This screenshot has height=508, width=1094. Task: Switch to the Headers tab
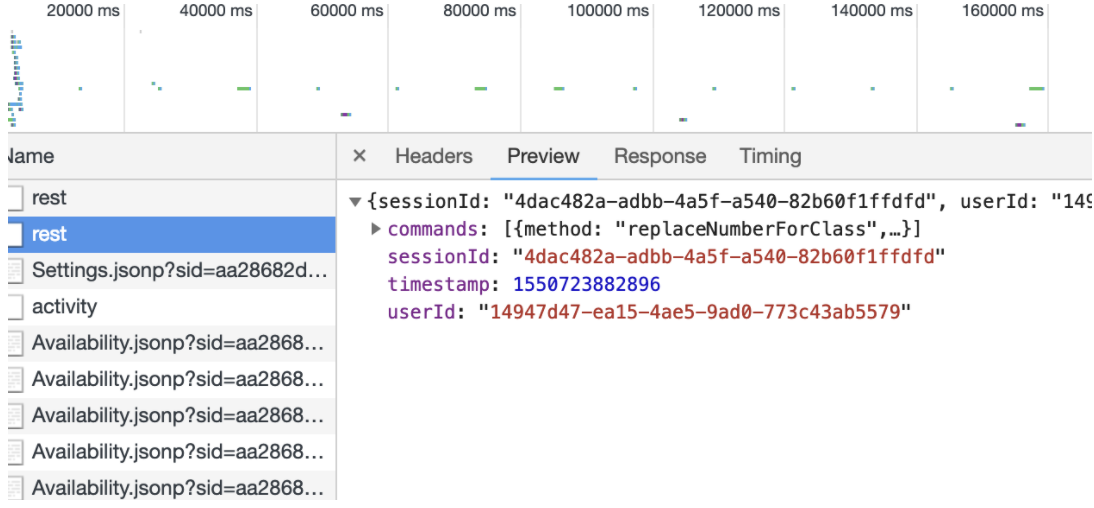point(434,156)
